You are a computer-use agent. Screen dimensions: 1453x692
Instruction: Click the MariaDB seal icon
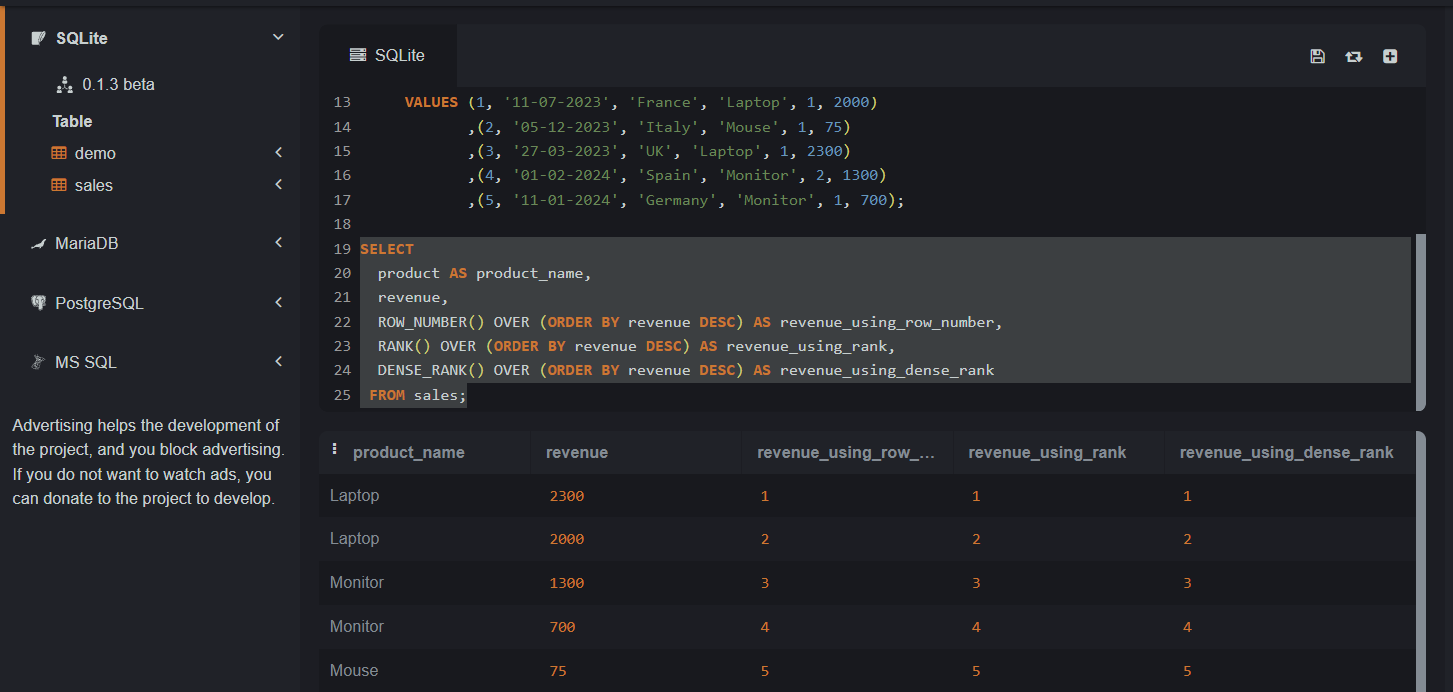click(x=38, y=243)
